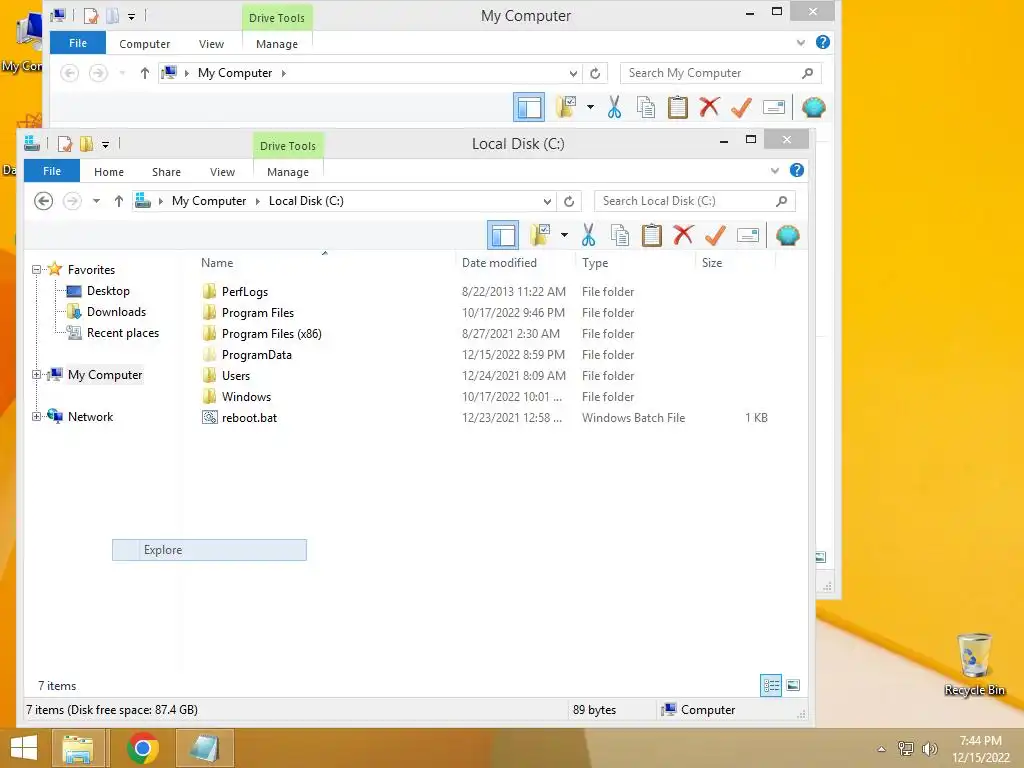Click the Paste clipboard icon in My Computer toolbar
The width and height of the screenshot is (1024, 768).
[677, 107]
